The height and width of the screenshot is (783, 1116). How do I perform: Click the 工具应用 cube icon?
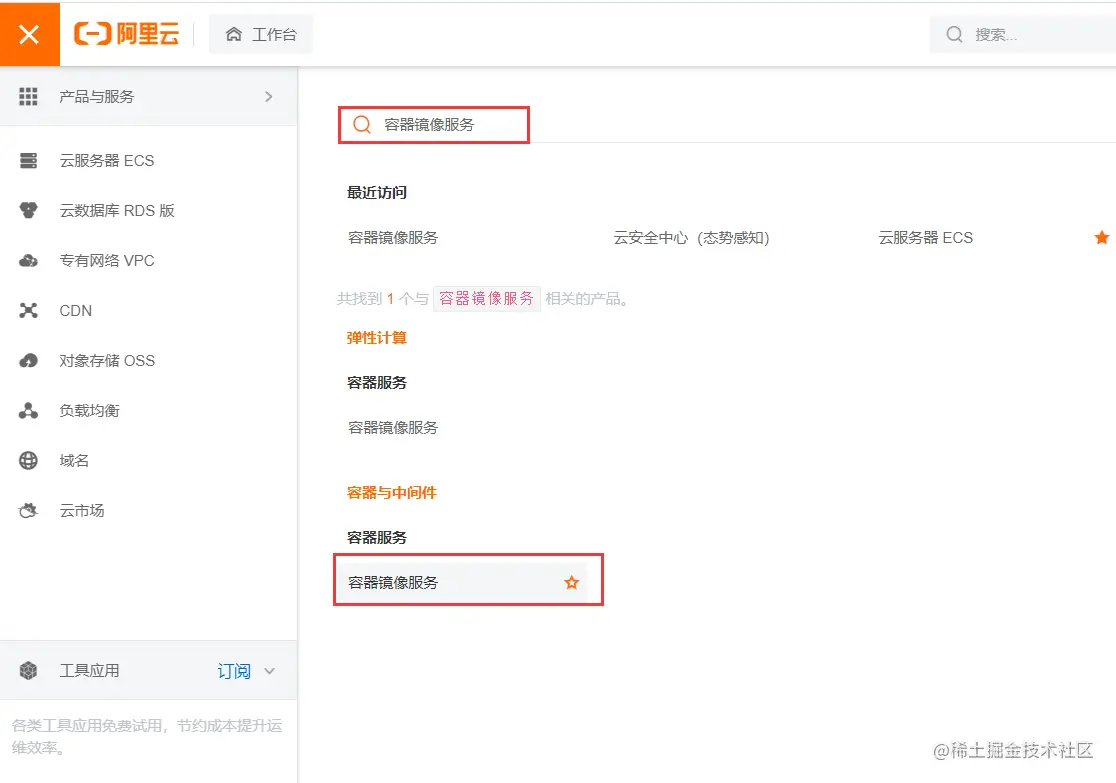point(28,671)
